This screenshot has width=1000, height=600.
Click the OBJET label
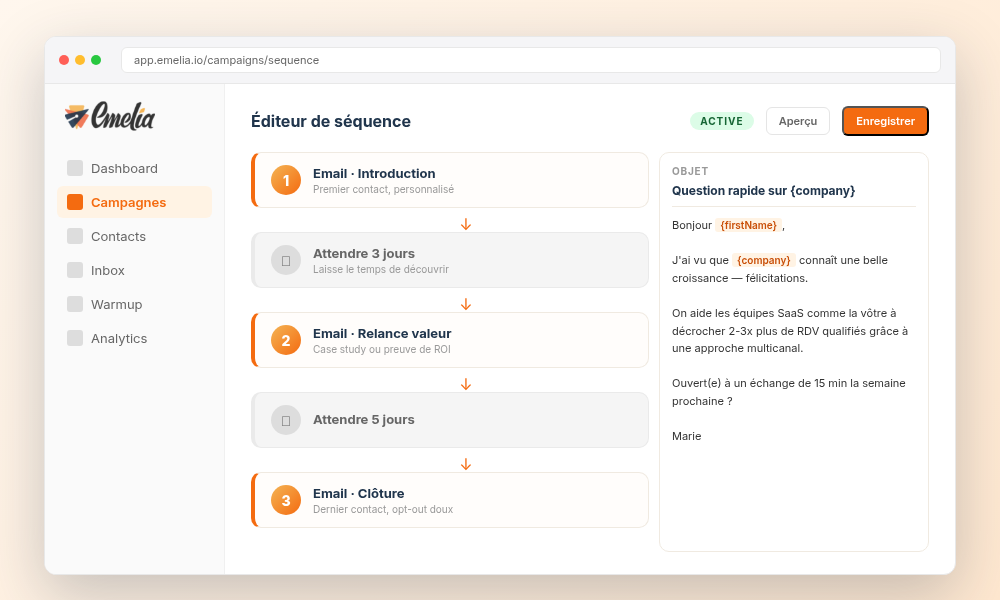point(690,171)
